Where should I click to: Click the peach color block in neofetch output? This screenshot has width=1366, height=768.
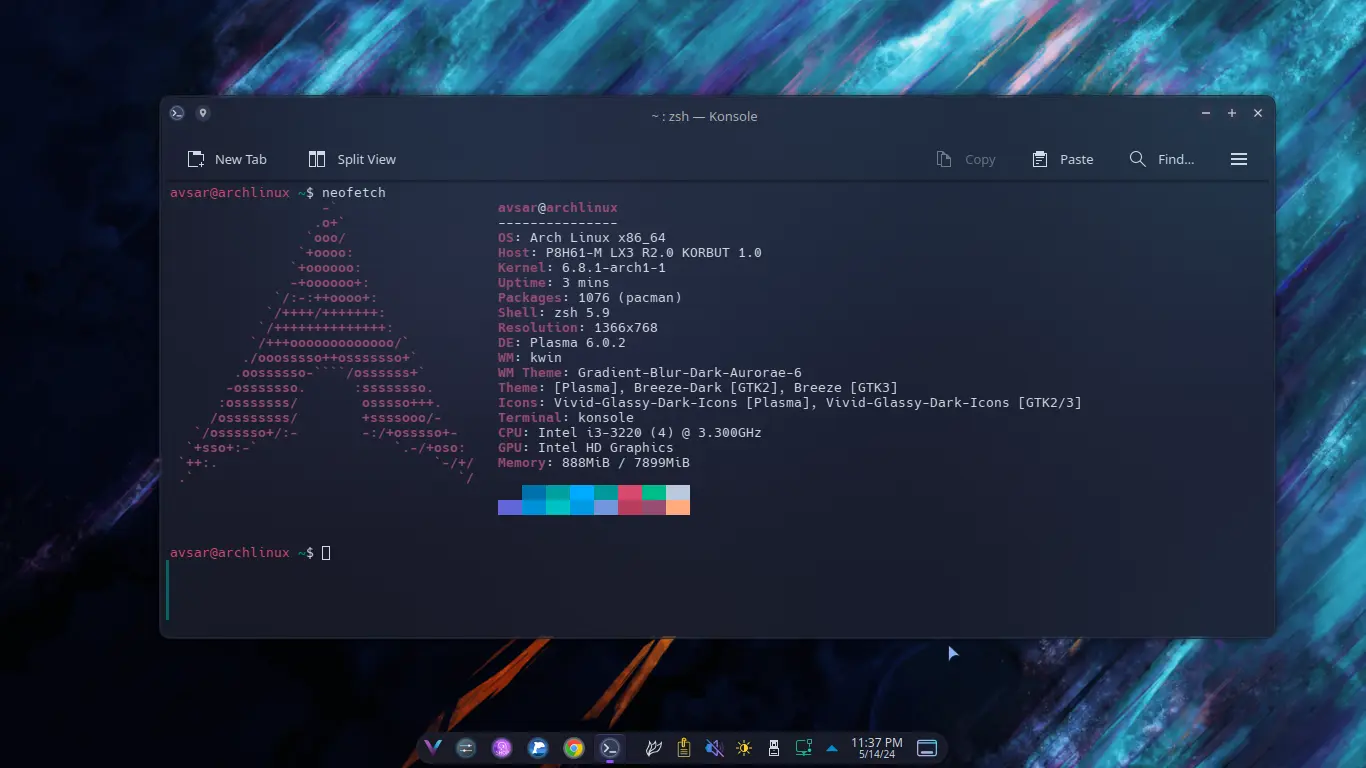[678, 507]
